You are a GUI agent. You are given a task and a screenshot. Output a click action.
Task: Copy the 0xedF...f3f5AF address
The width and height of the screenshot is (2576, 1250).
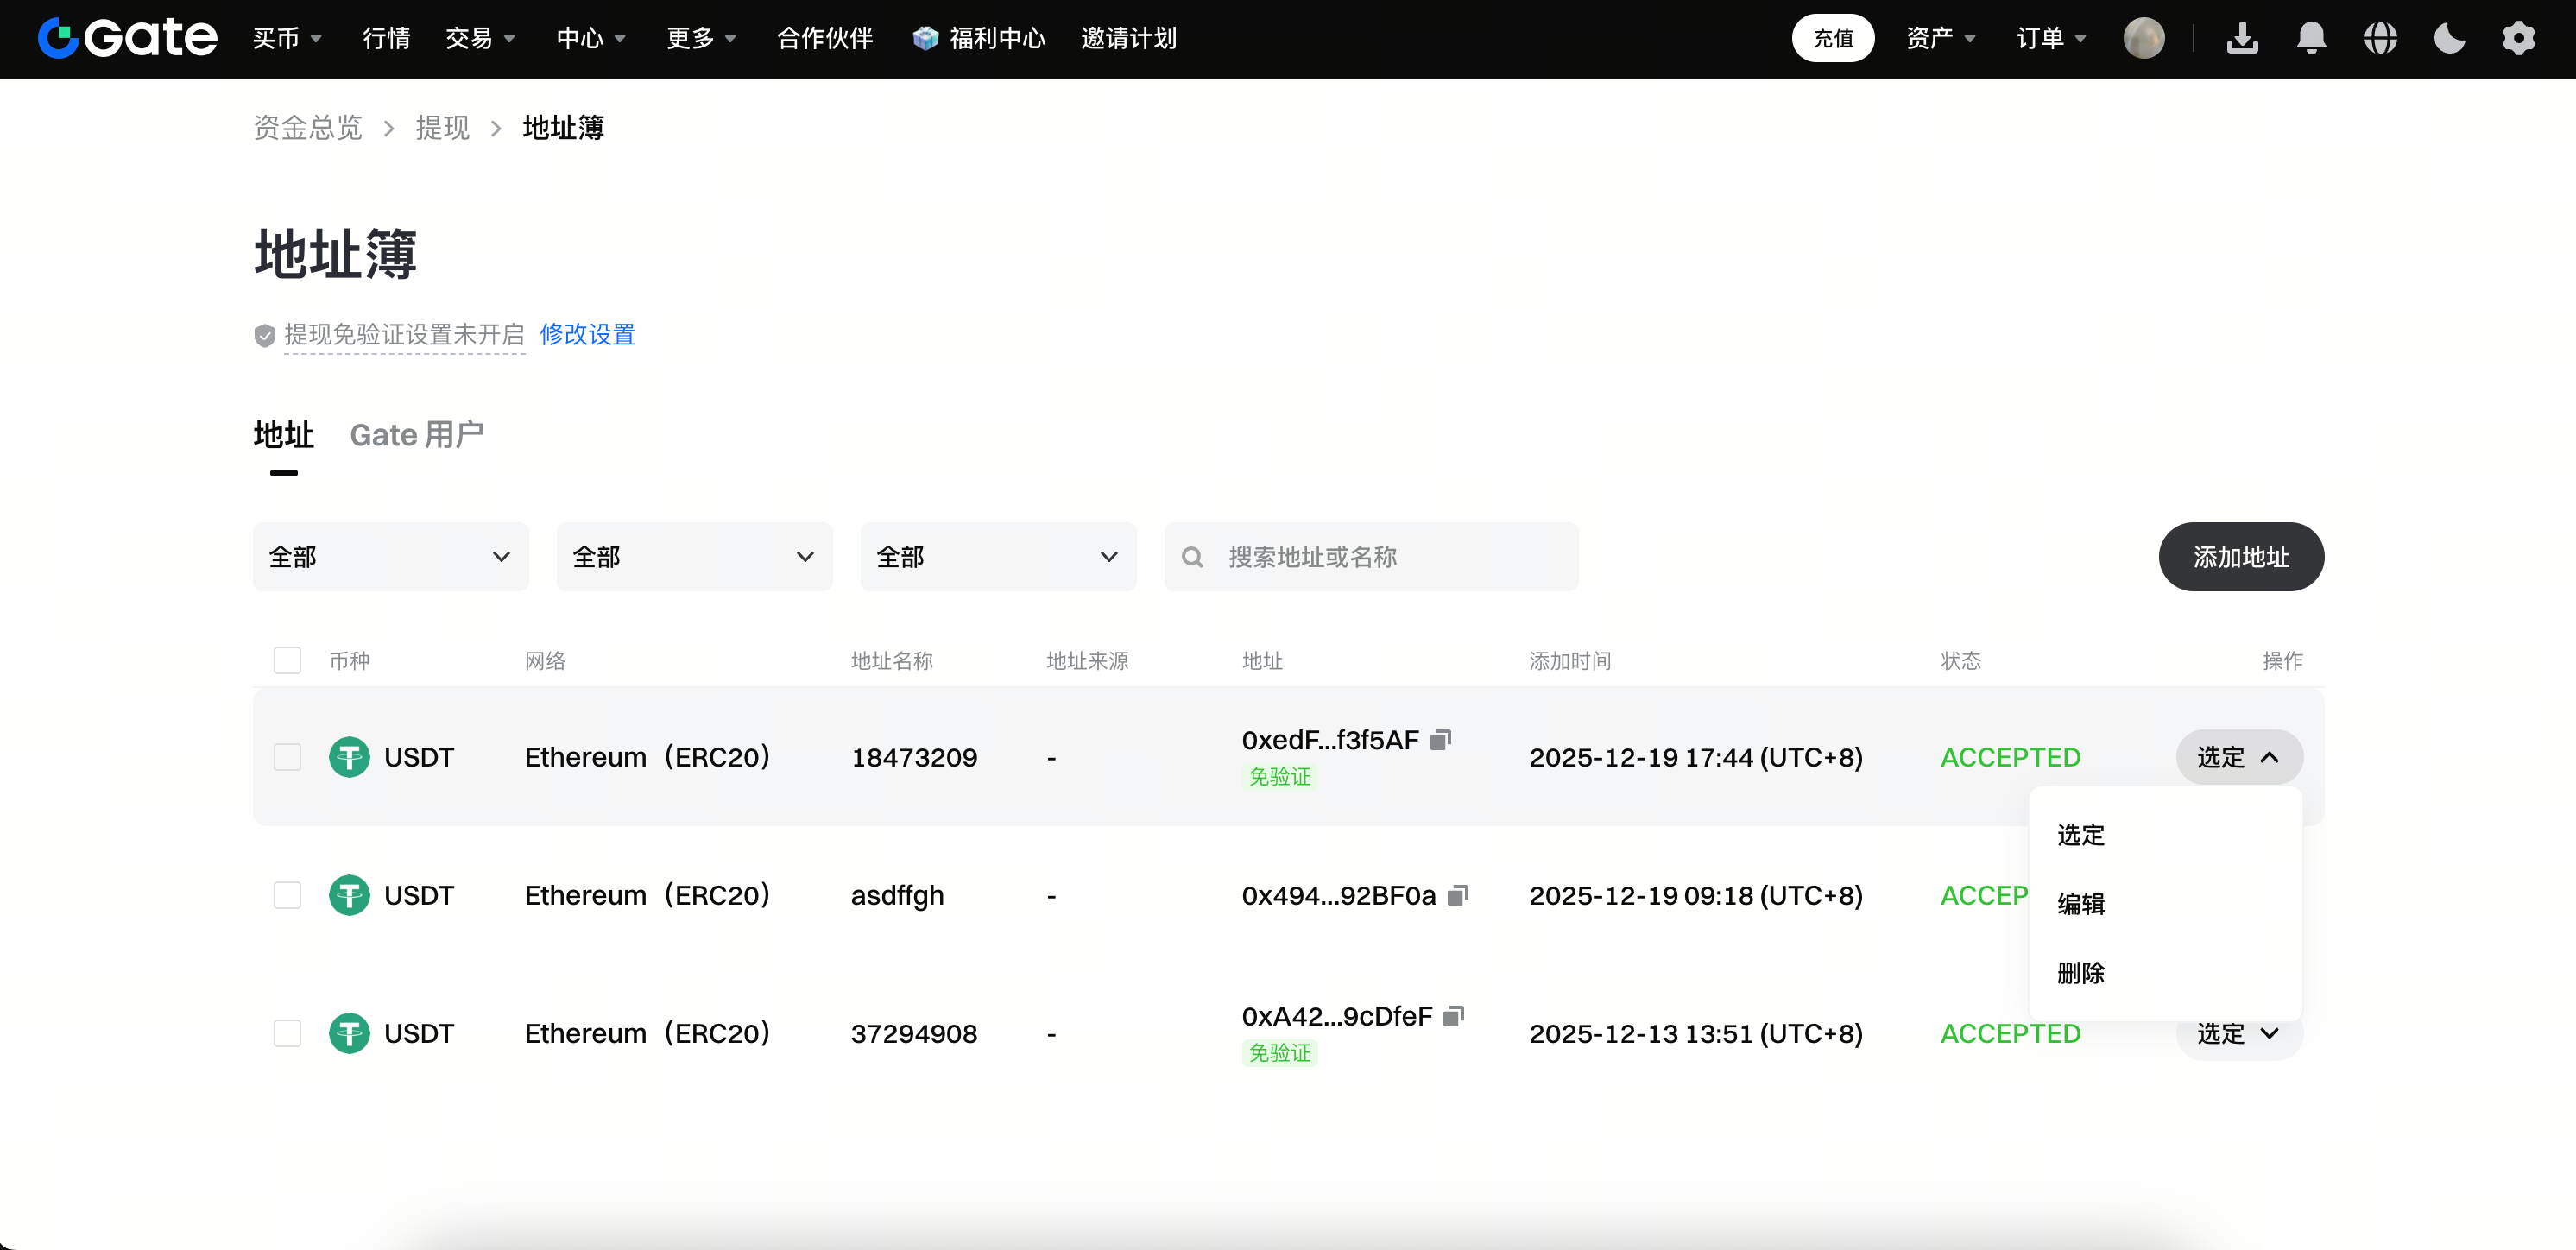1440,740
